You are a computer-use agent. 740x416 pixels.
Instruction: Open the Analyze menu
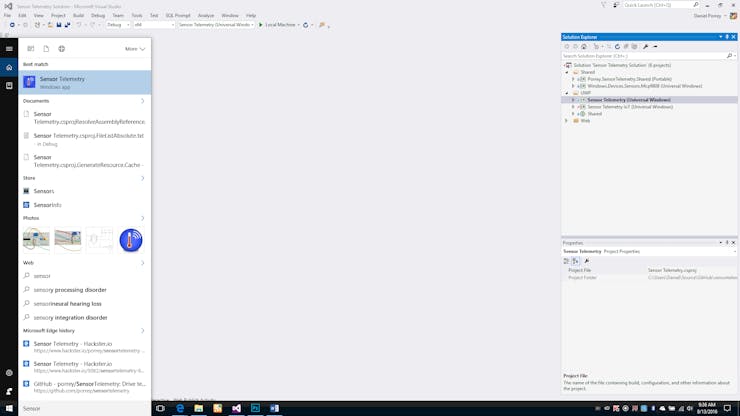206,16
